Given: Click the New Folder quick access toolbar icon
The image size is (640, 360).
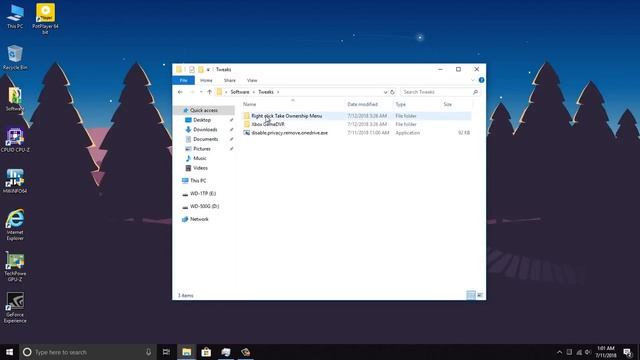Looking at the screenshot, I should [x=201, y=69].
